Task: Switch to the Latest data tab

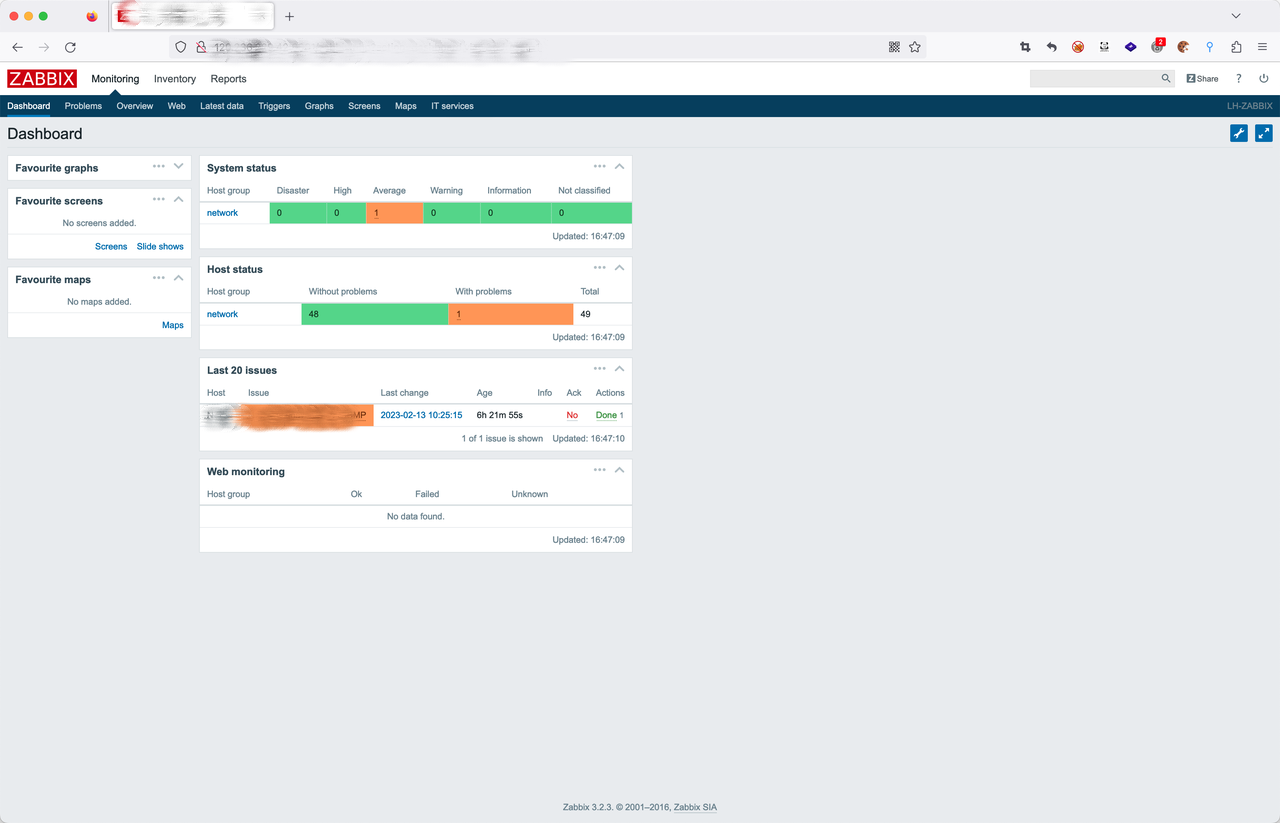Action: [x=222, y=106]
